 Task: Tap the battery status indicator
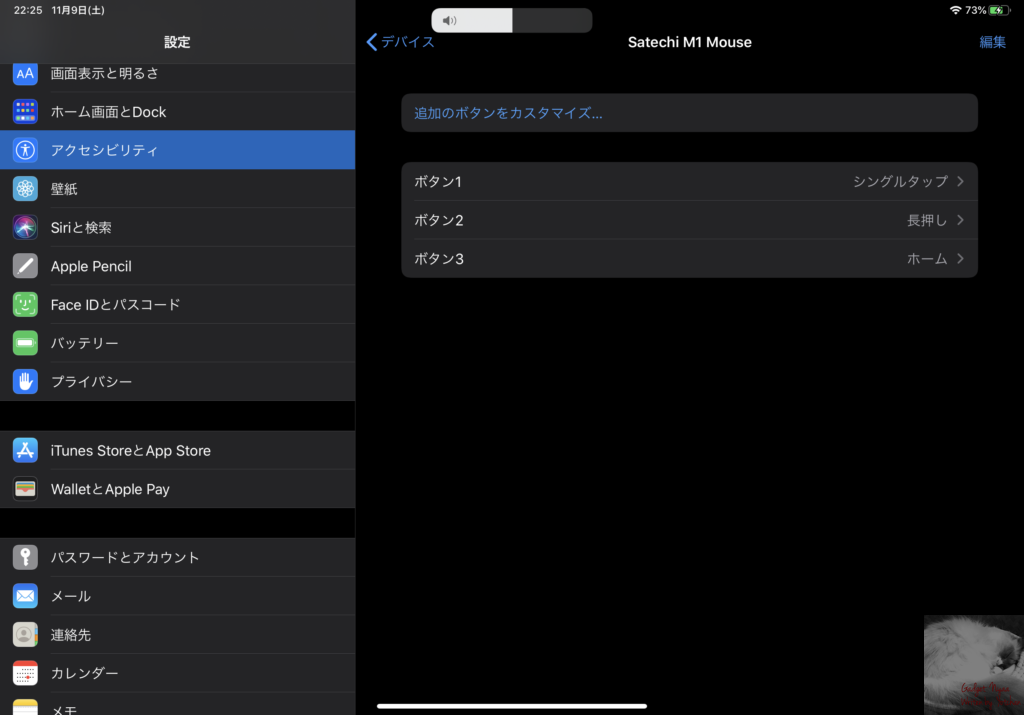point(999,10)
